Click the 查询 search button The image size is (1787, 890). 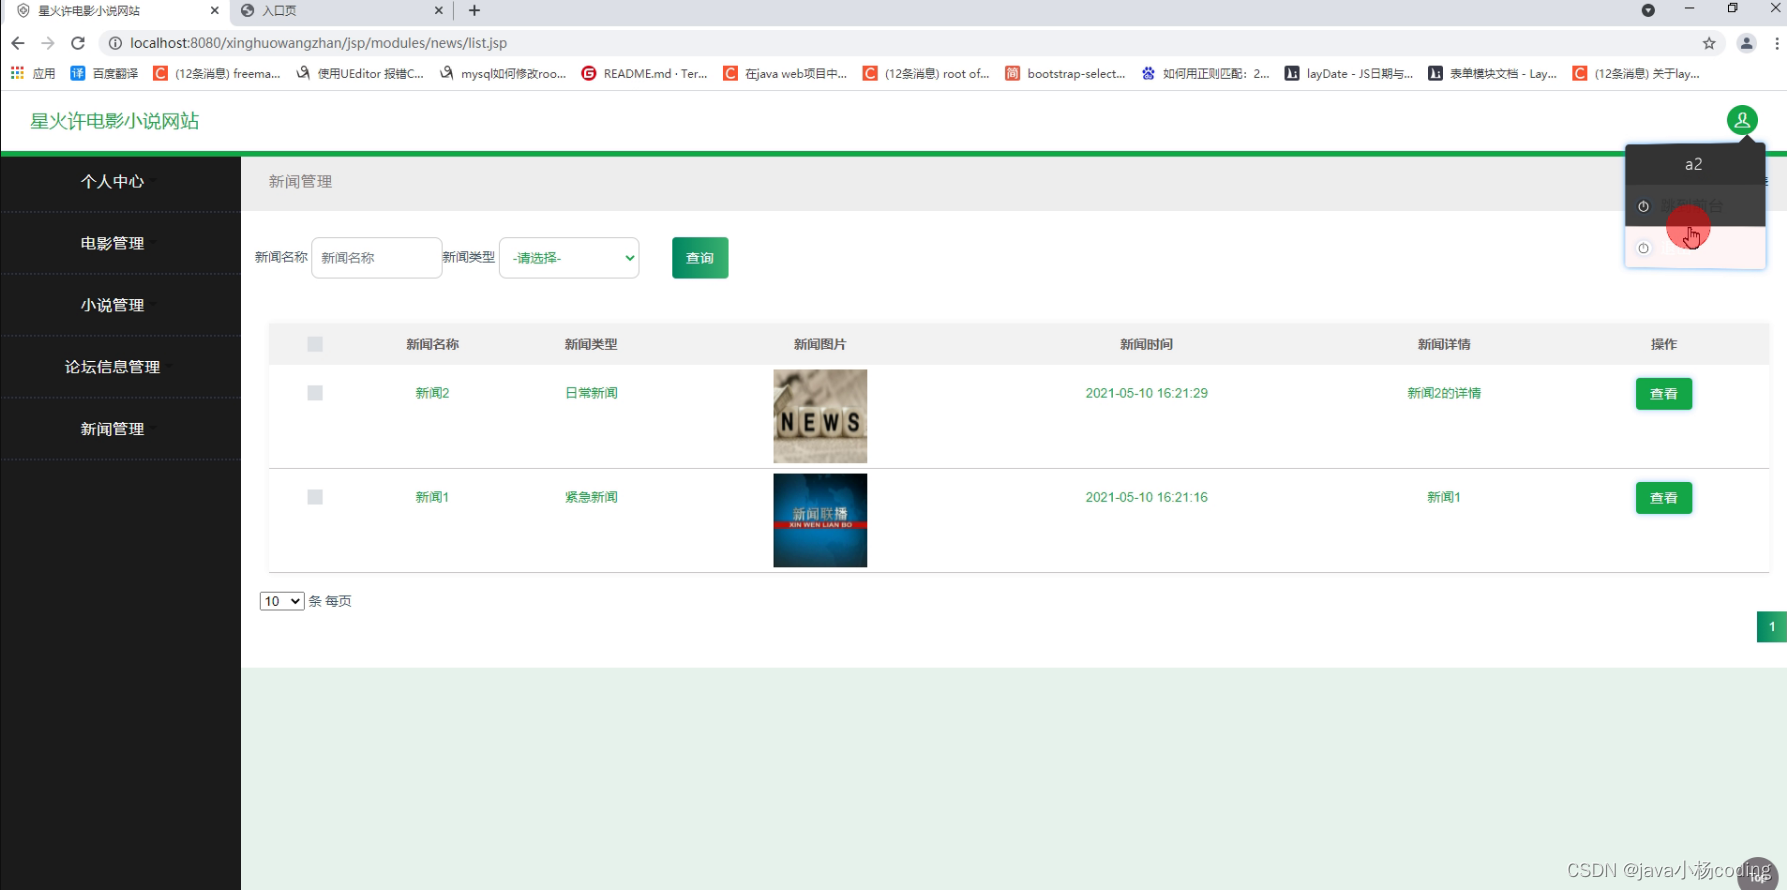pos(700,258)
